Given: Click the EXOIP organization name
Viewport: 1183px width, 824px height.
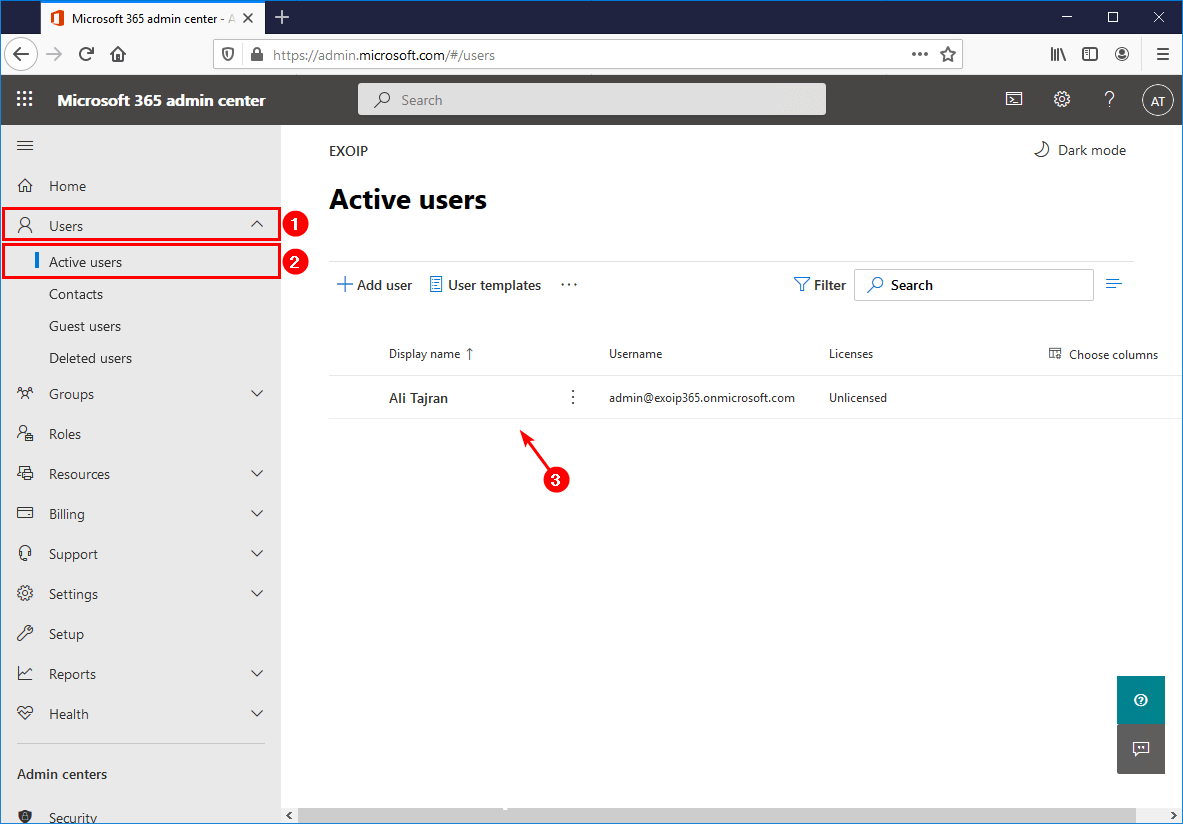Looking at the screenshot, I should coord(349,151).
